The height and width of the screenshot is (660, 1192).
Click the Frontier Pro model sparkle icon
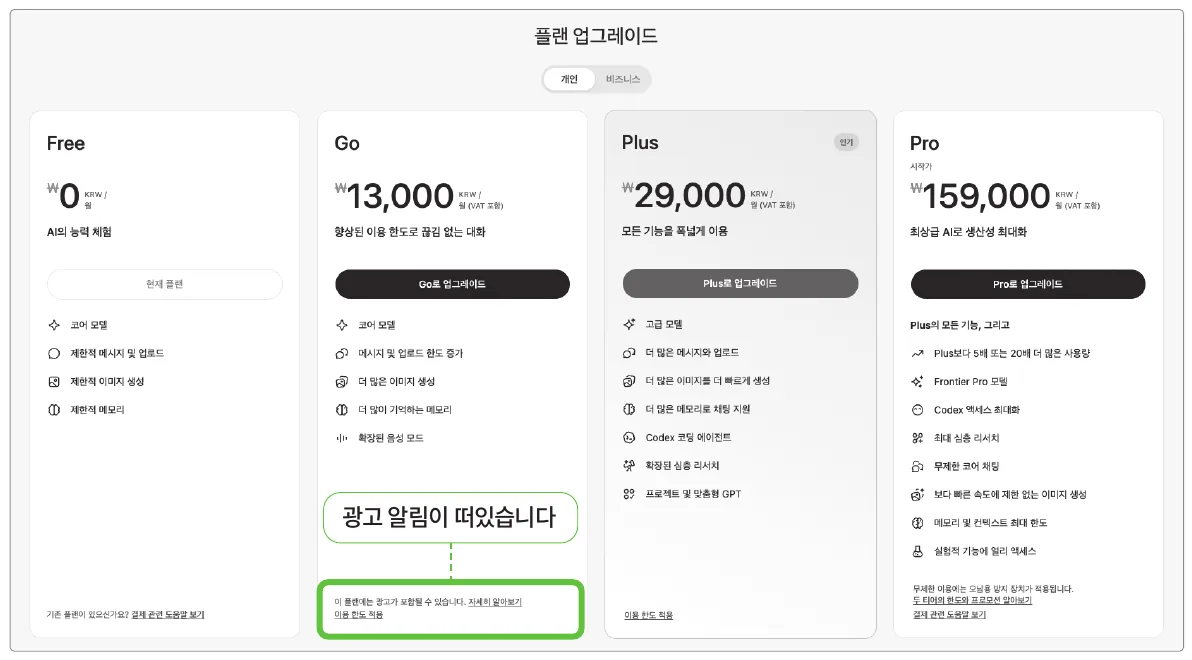pyautogui.click(x=918, y=382)
